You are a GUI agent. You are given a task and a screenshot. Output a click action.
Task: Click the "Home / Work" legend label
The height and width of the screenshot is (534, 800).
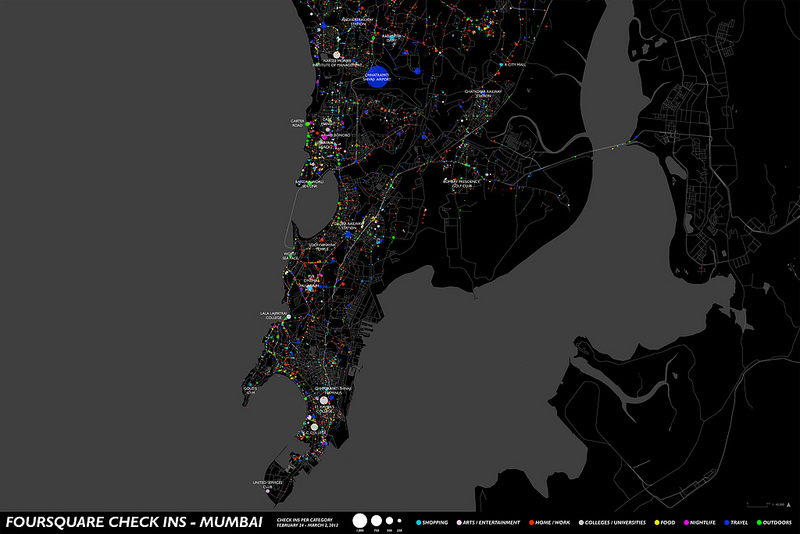(x=553, y=522)
